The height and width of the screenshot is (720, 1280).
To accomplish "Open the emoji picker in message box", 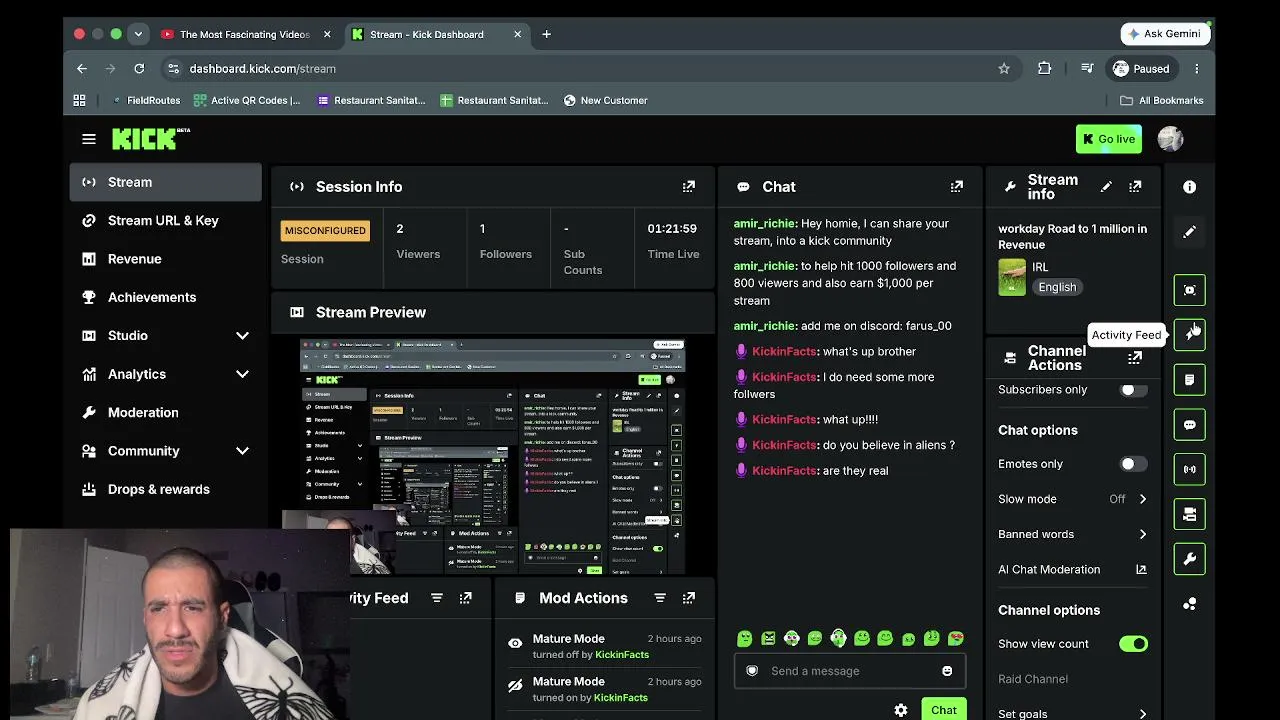I will tap(947, 671).
